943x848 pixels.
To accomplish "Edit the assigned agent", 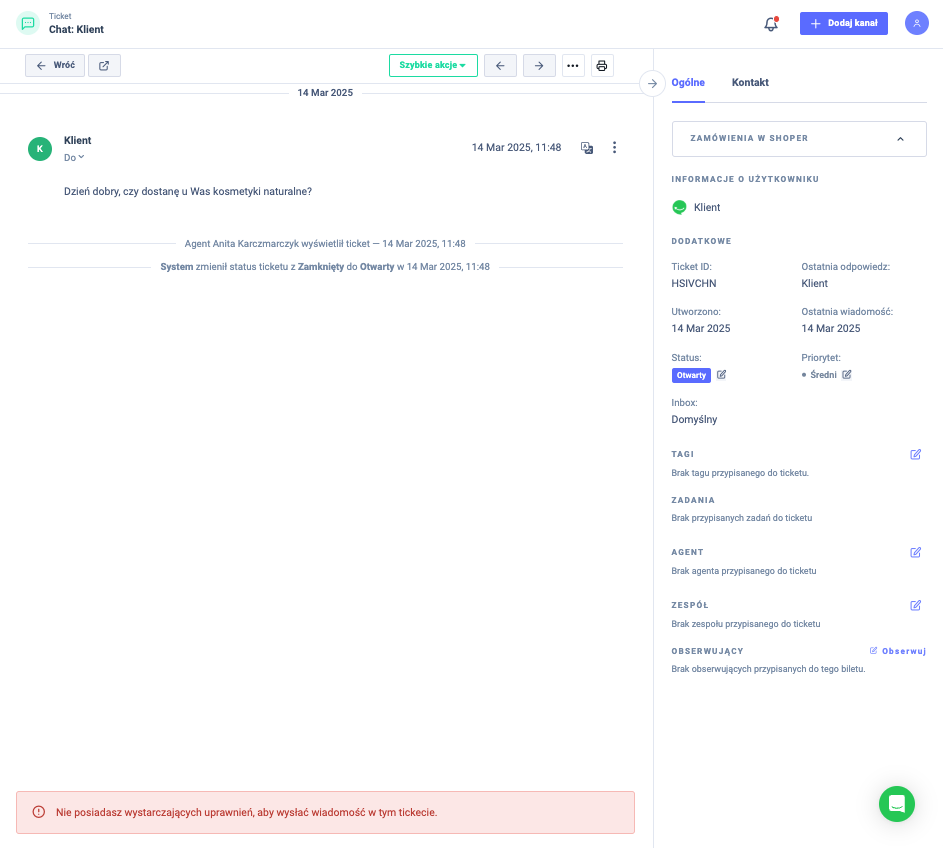I will (915, 552).
